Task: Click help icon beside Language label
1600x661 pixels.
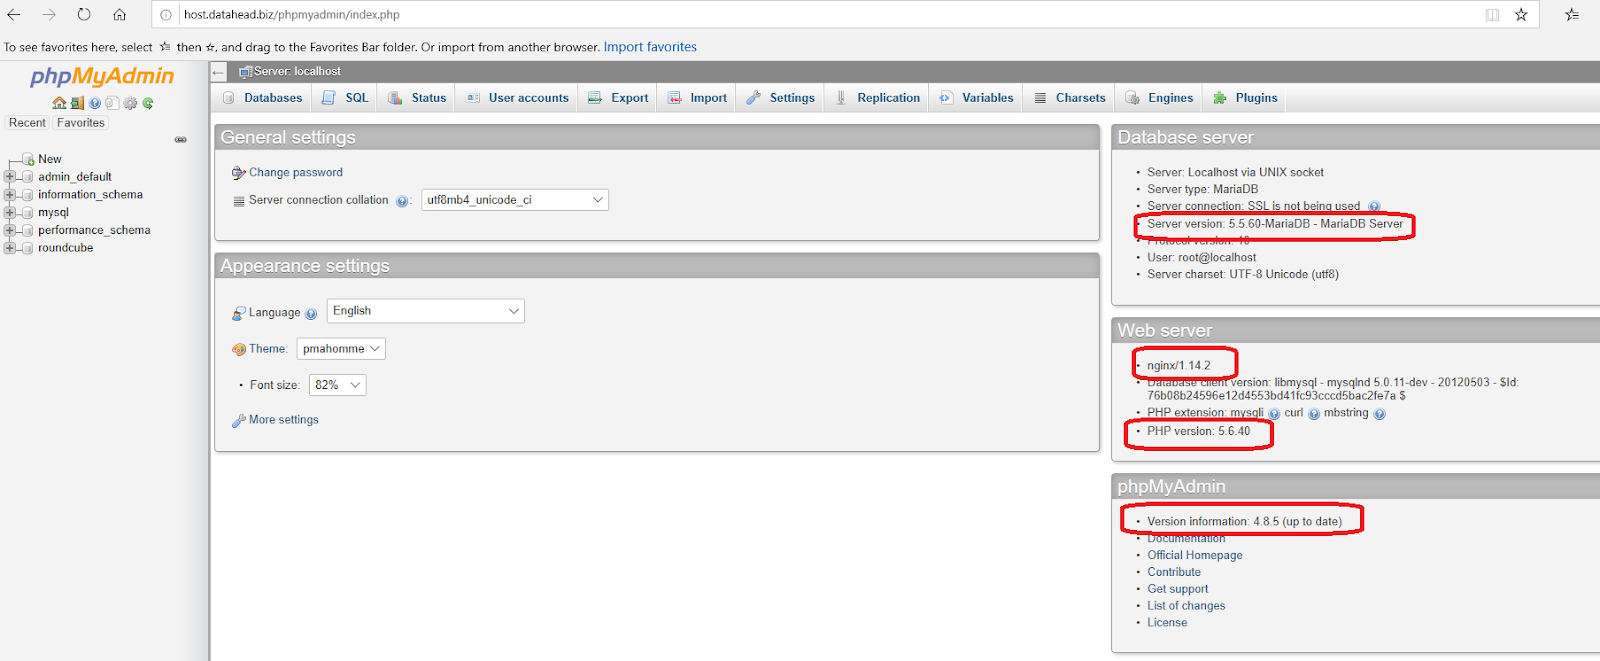Action: (x=311, y=314)
